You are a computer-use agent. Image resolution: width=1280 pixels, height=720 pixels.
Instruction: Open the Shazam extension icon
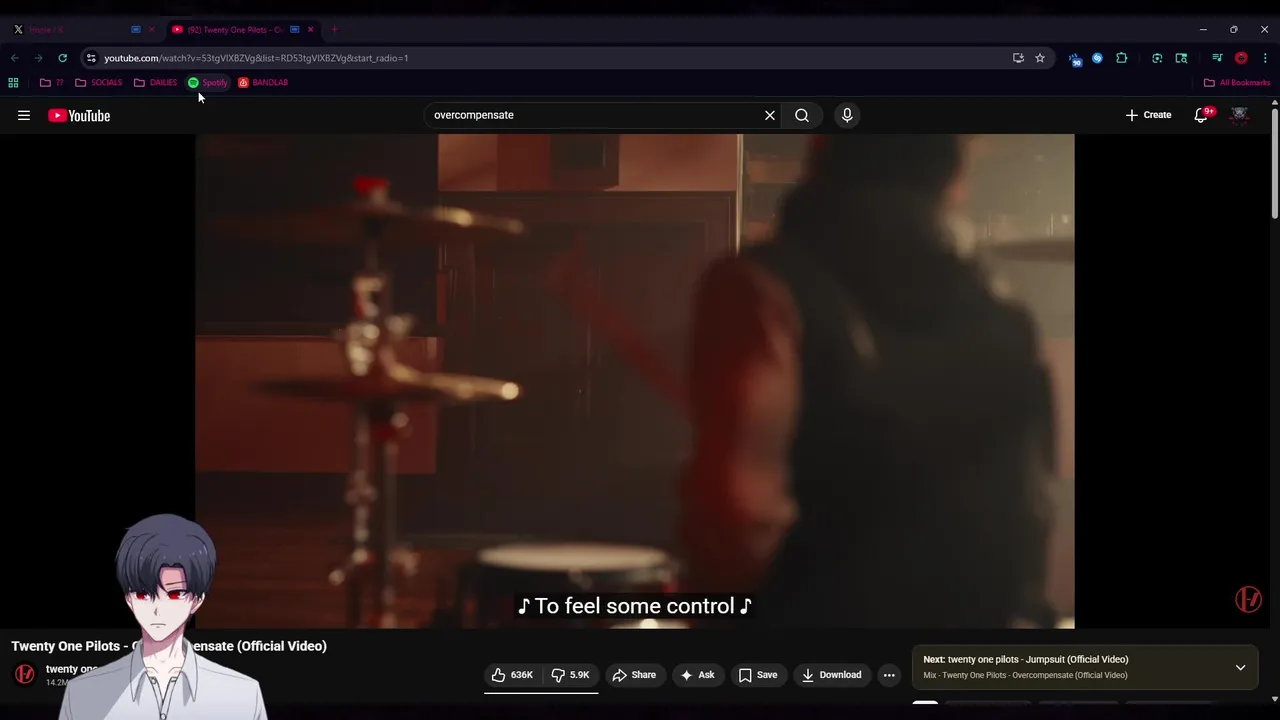tap(1097, 58)
